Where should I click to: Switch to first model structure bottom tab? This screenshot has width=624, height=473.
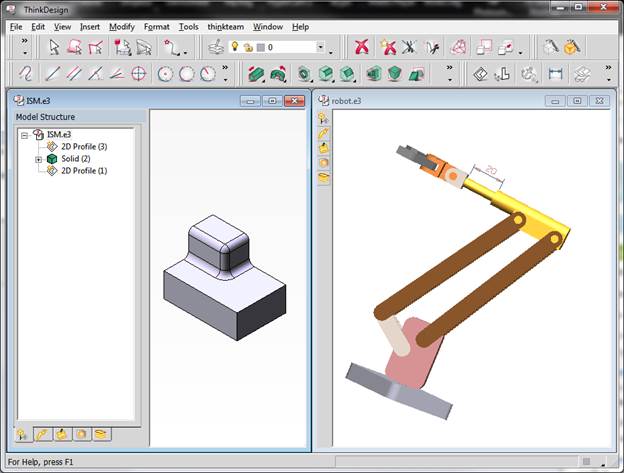(x=23, y=434)
